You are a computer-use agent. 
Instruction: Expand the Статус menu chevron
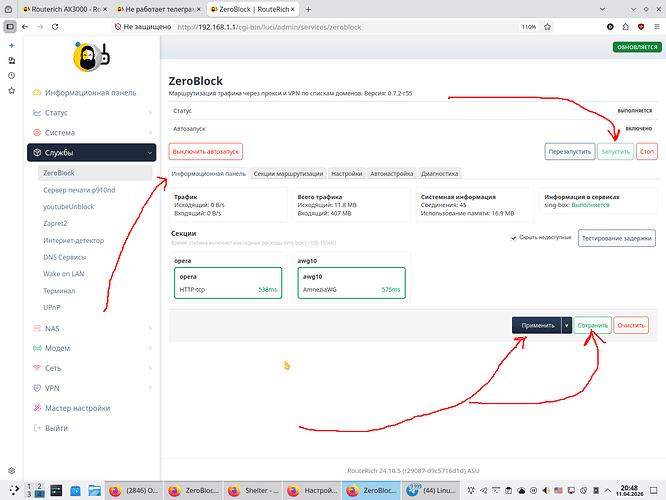coord(150,113)
